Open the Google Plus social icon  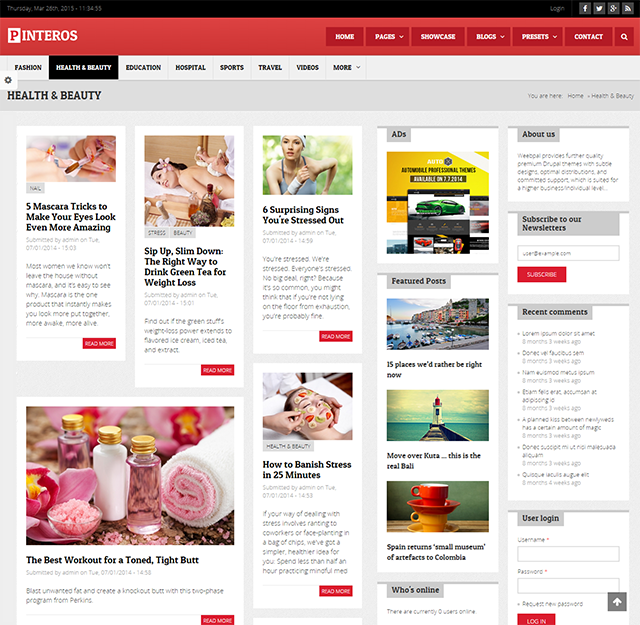pyautogui.click(x=613, y=8)
